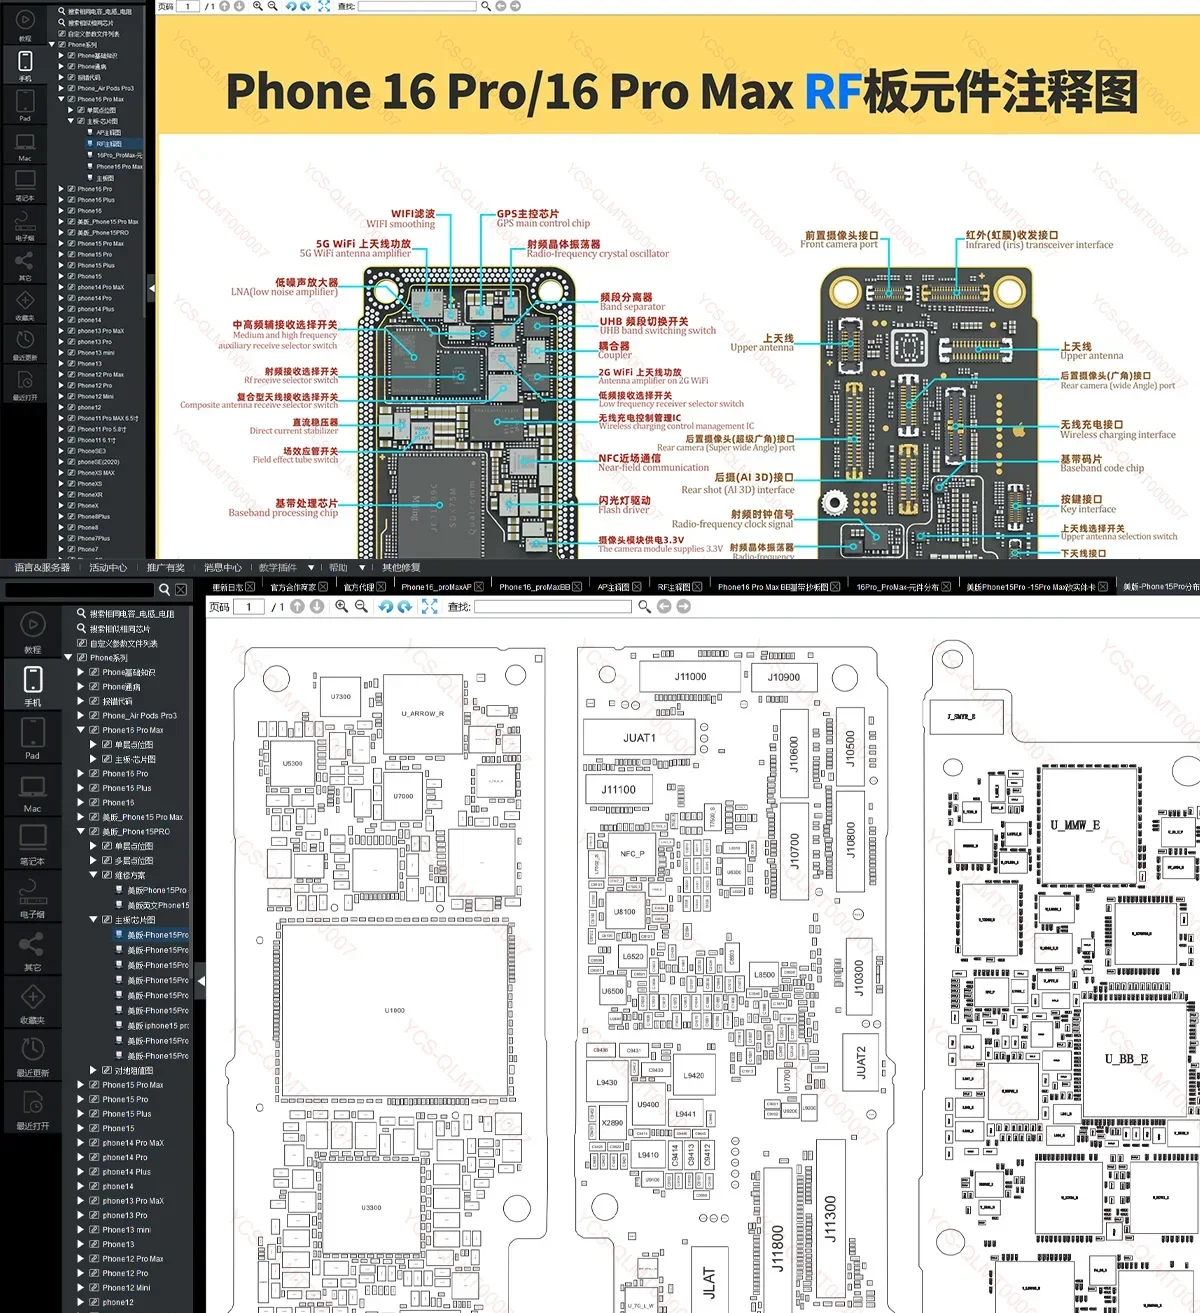Switch to the Phone16 Pro Max BB tab
Screen dimensions: 1200x1313
[x=772, y=587]
